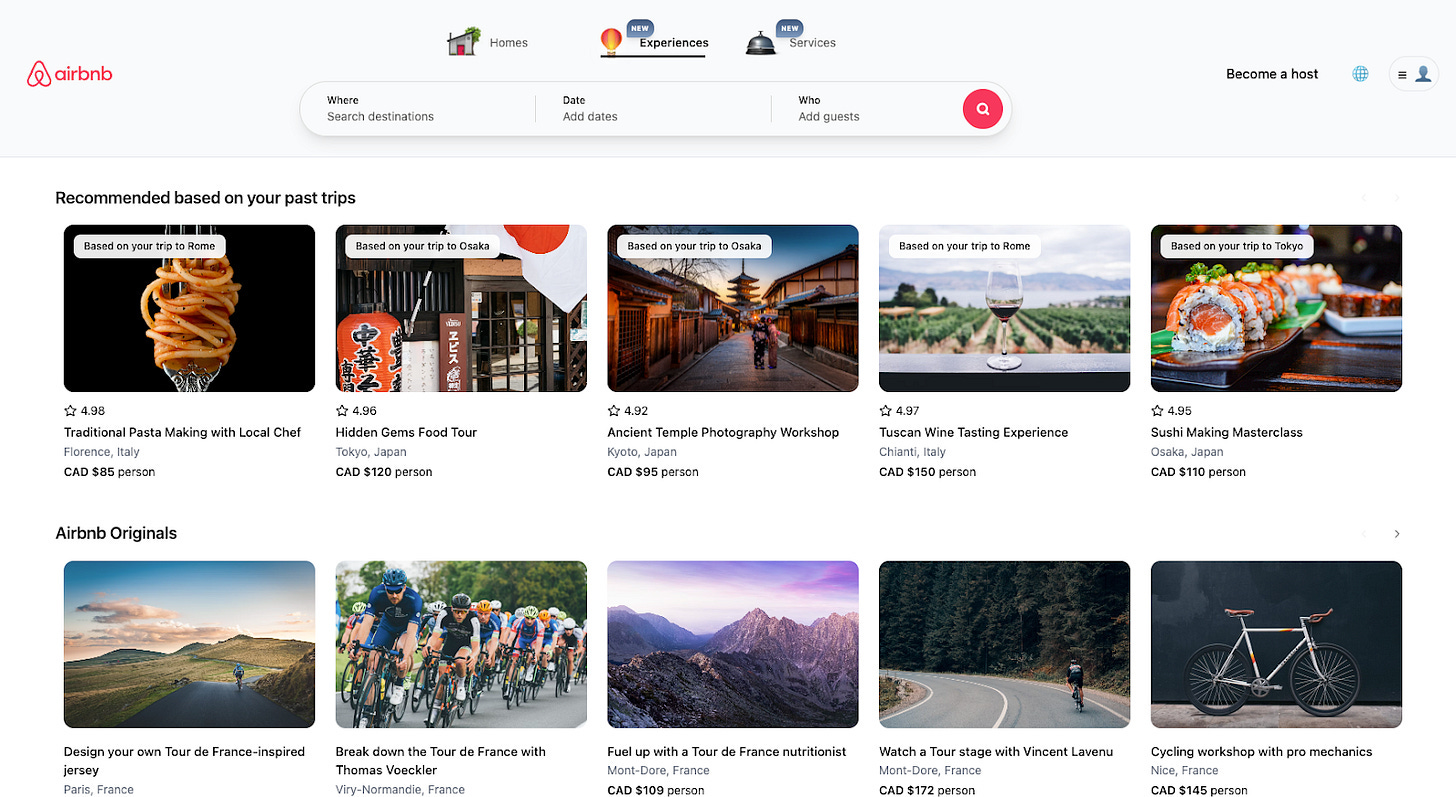The image size is (1456, 797).
Task: Click Based on your trip to Rome badge on pasta card
Action: (149, 246)
